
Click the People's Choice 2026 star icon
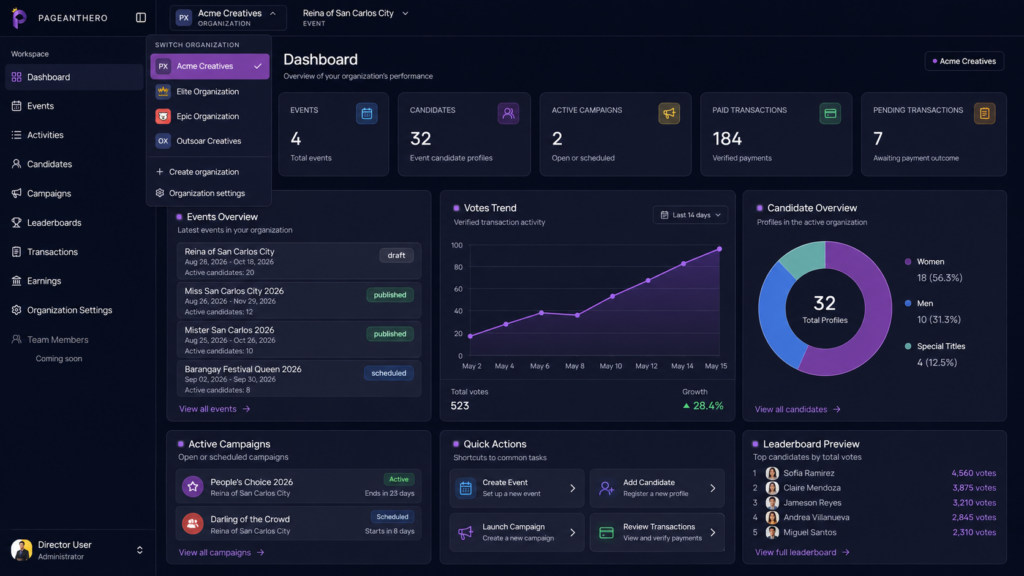(192, 487)
